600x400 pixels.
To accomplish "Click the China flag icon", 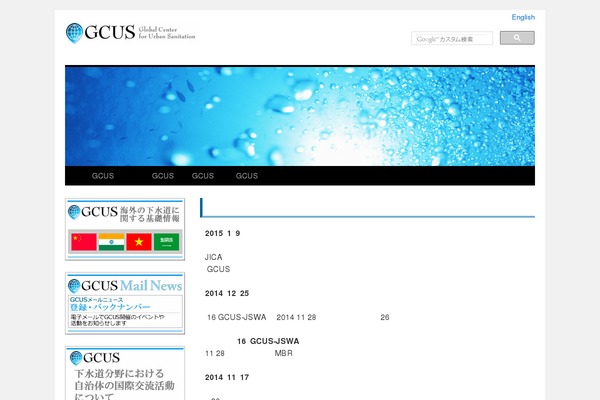I will (84, 242).
